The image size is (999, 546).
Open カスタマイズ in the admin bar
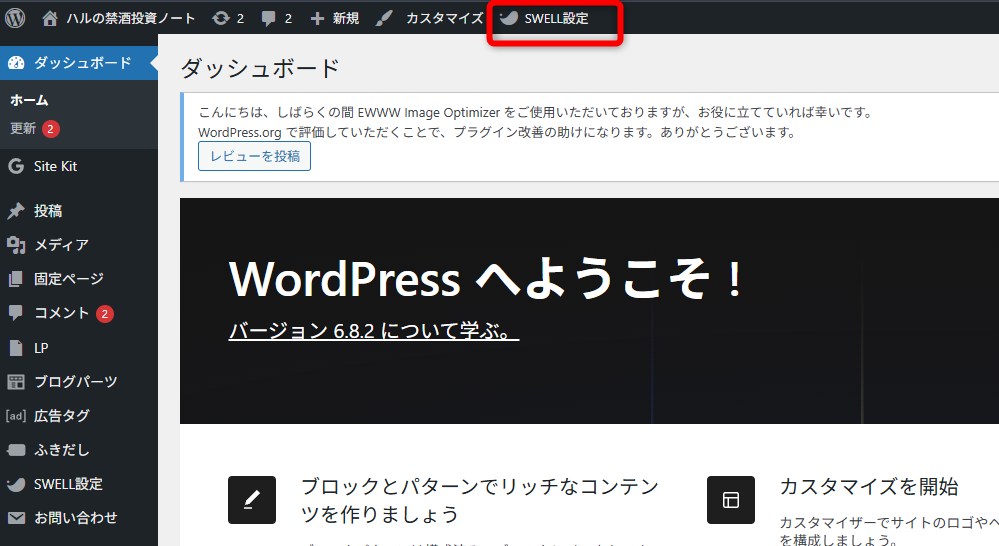[x=445, y=18]
